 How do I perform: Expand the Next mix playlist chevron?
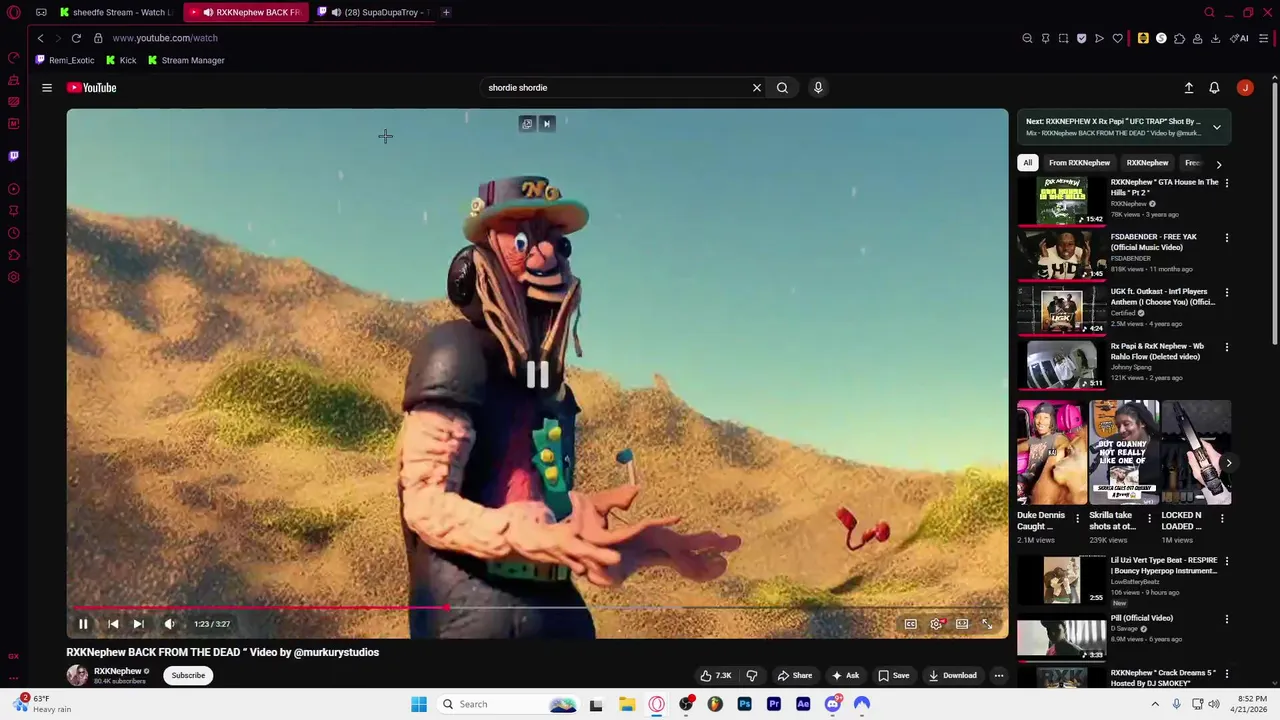(1217, 127)
